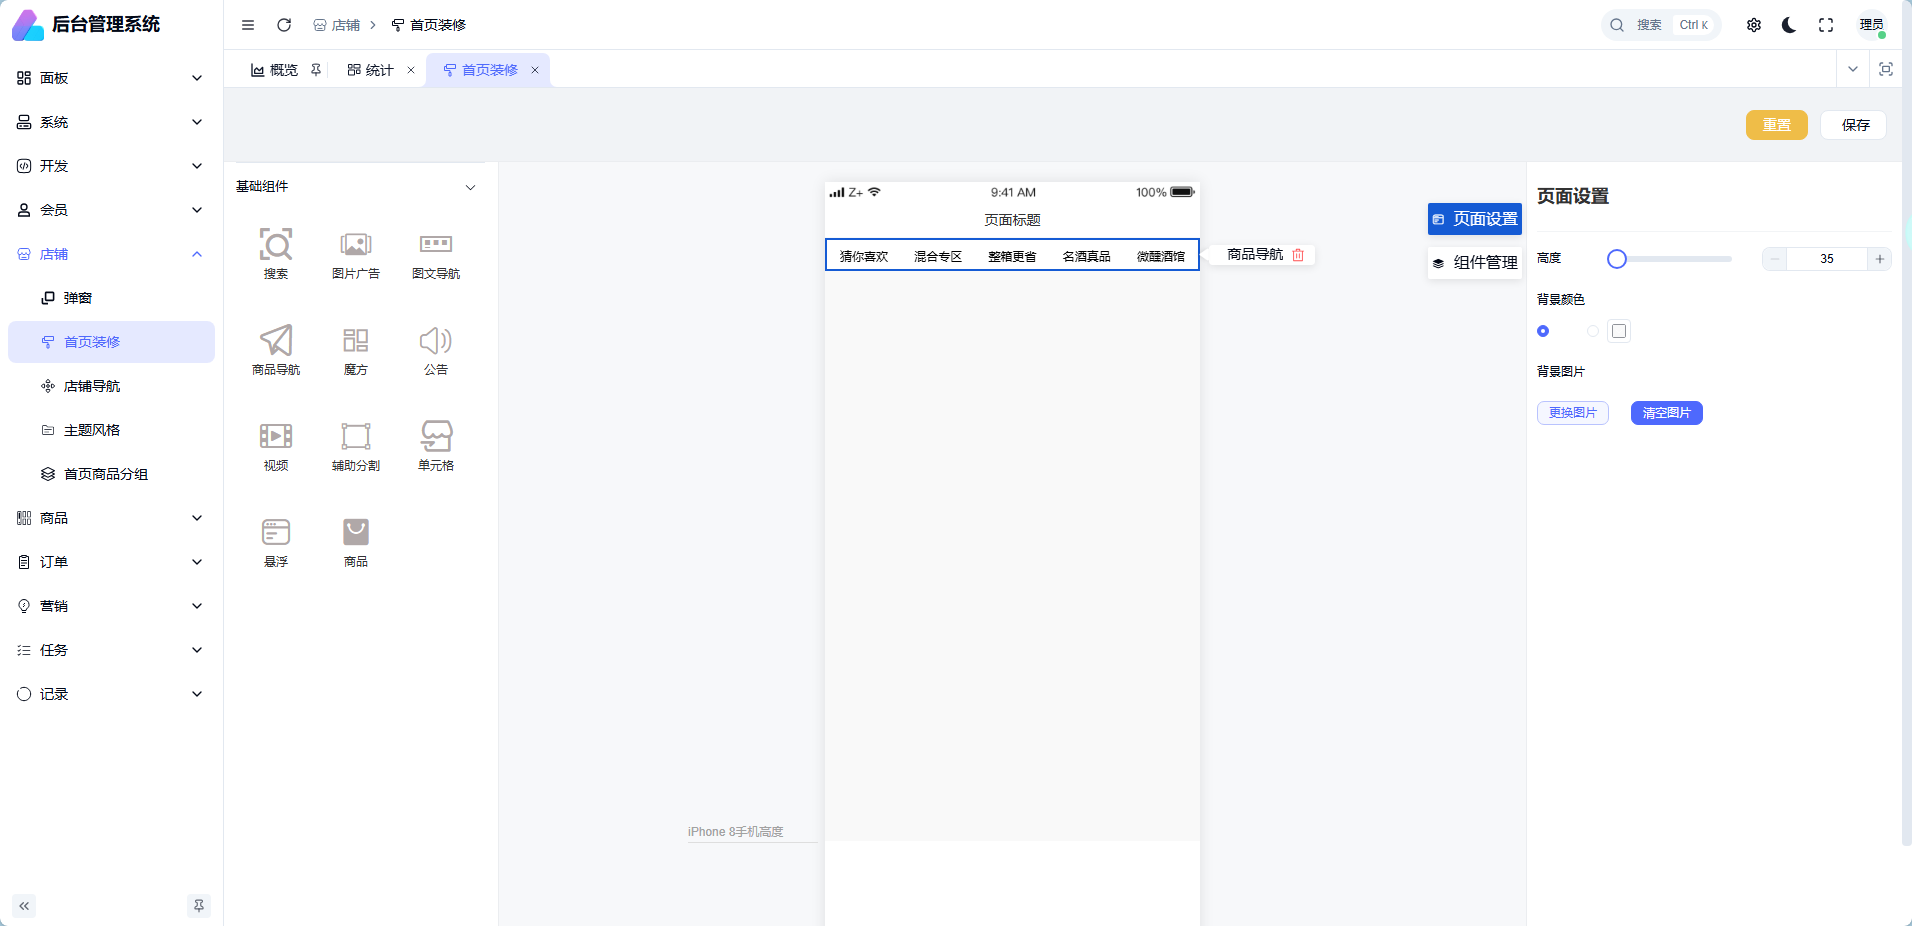The width and height of the screenshot is (1912, 926).
Task: Click the 保存 save button
Action: point(1854,125)
